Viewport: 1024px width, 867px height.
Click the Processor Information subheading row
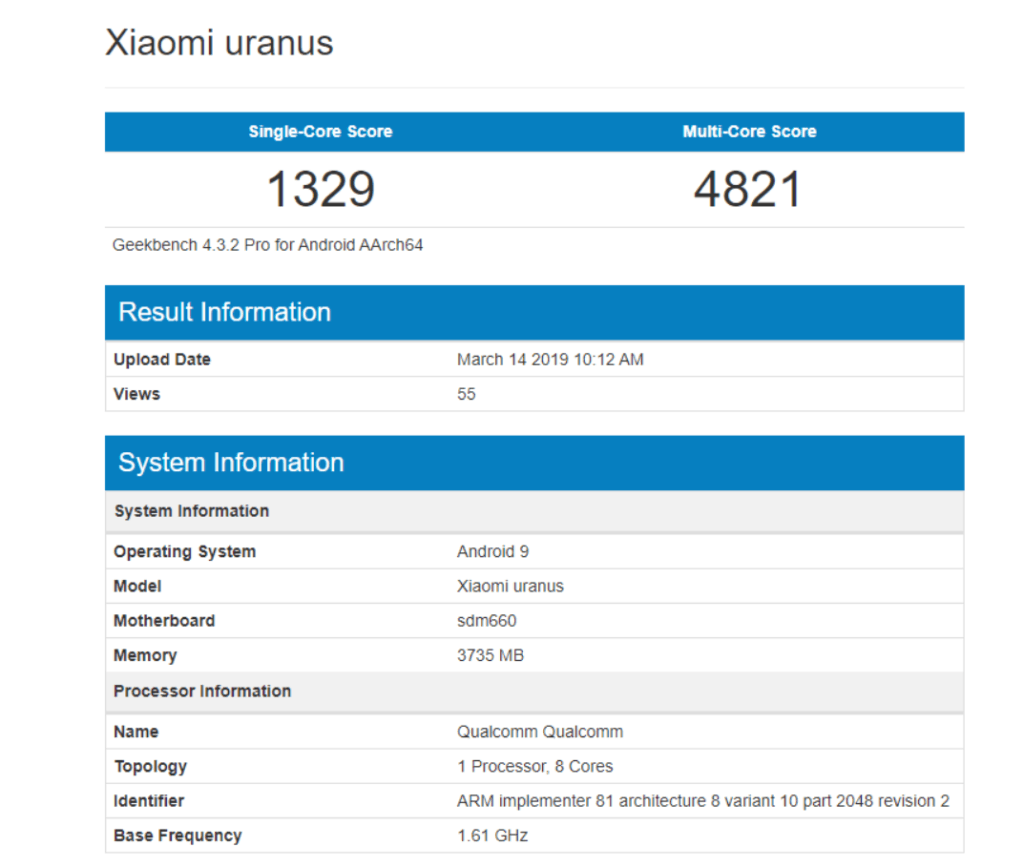202,691
